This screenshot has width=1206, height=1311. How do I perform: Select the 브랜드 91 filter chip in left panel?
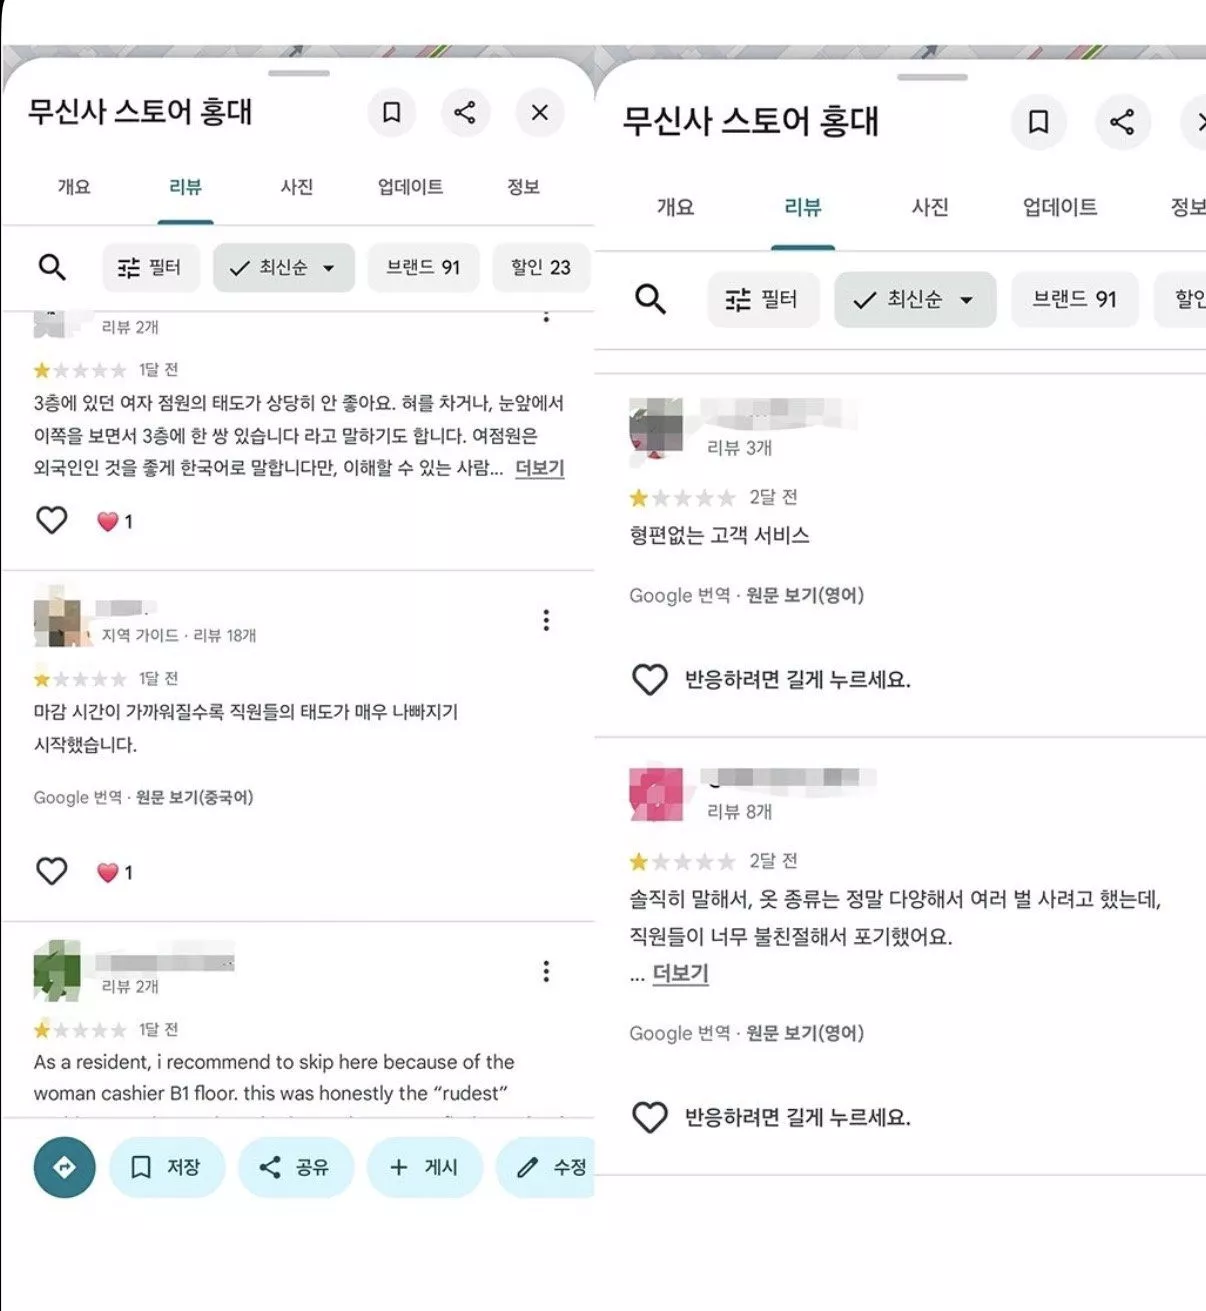pyautogui.click(x=423, y=268)
